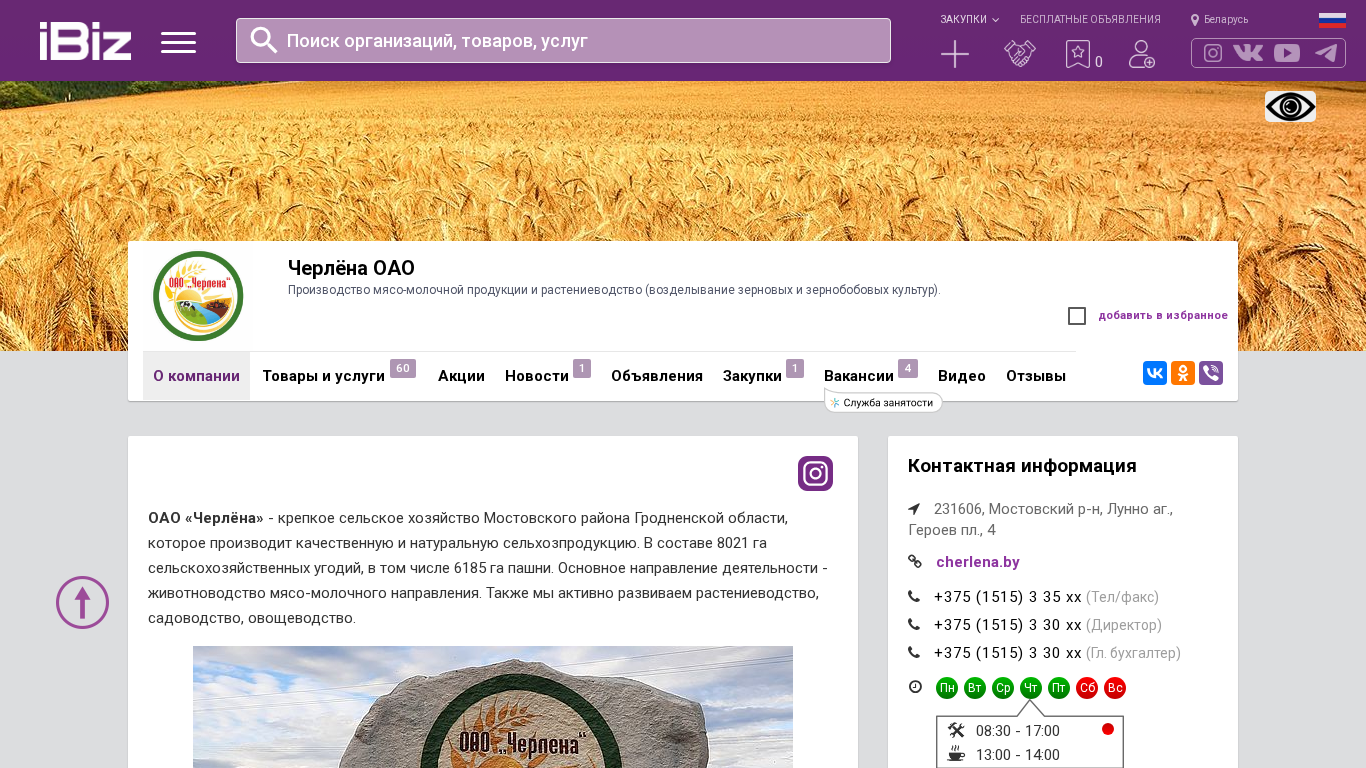Open the hamburger main menu
Viewport: 1366px width, 768px height.
tap(178, 42)
